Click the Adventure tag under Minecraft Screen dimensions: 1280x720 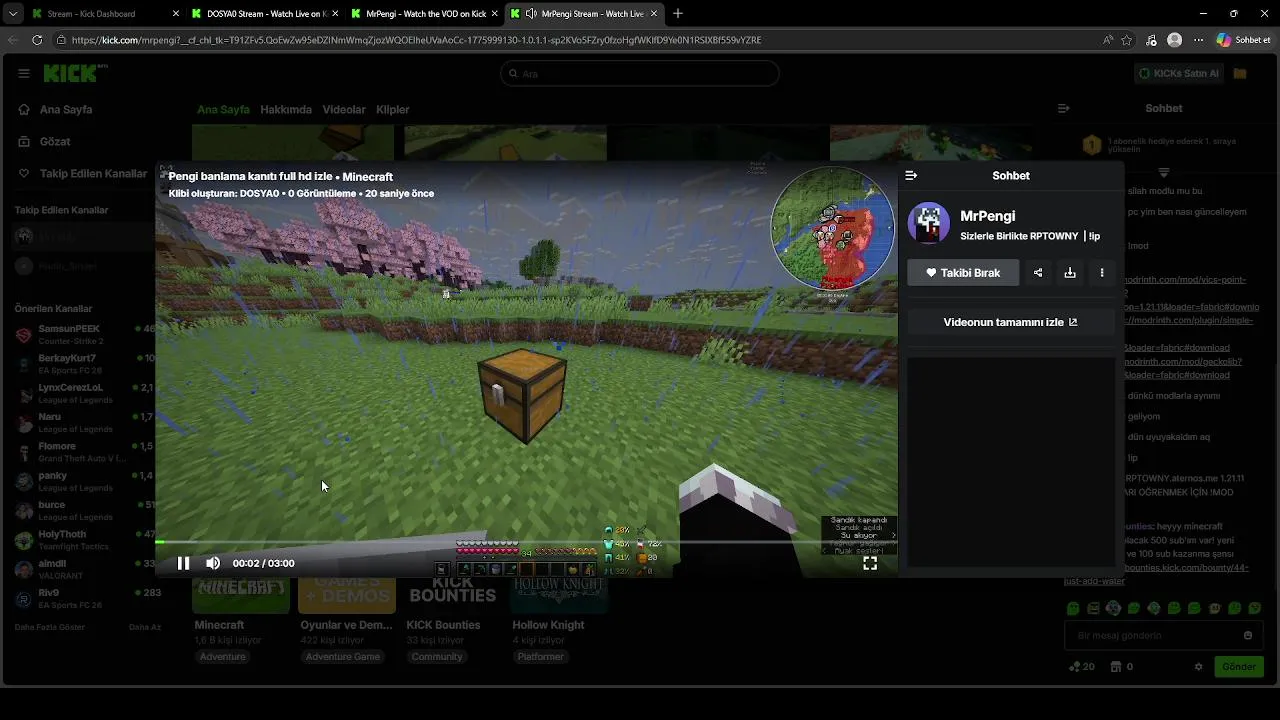click(x=222, y=657)
